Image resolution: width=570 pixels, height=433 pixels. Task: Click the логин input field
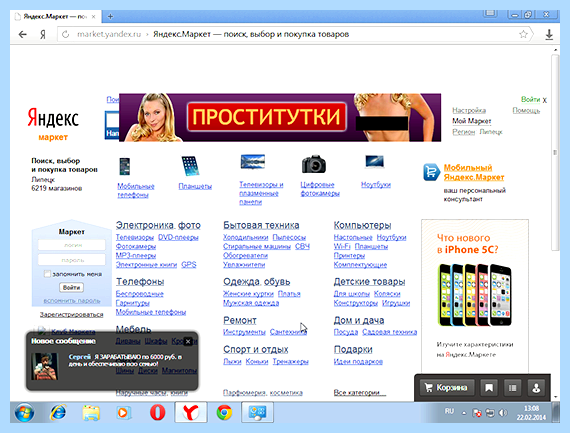(x=72, y=245)
